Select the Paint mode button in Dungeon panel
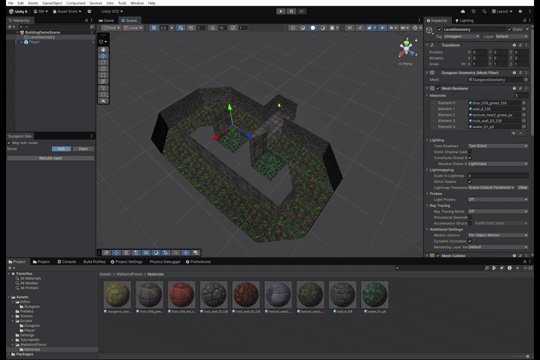The image size is (540, 360). (x=83, y=149)
